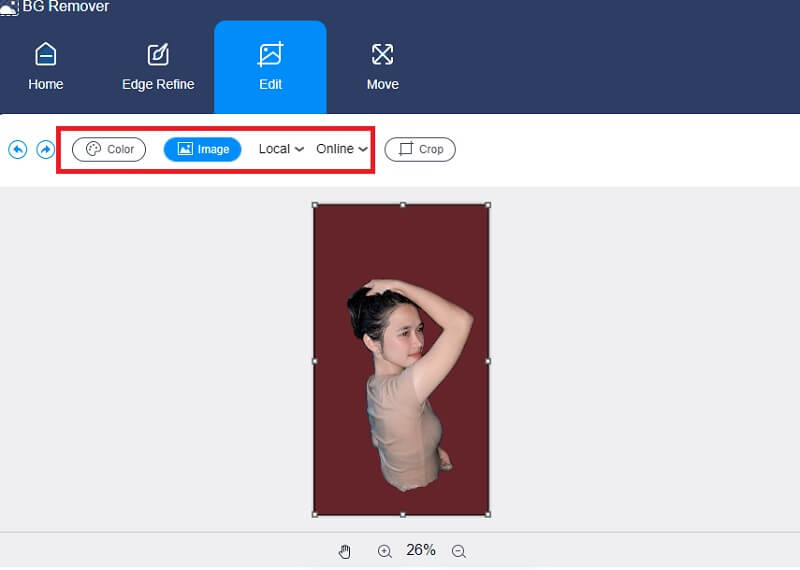Screen dimensions: 800x570
Task: Open the Home tab
Action: [46, 67]
